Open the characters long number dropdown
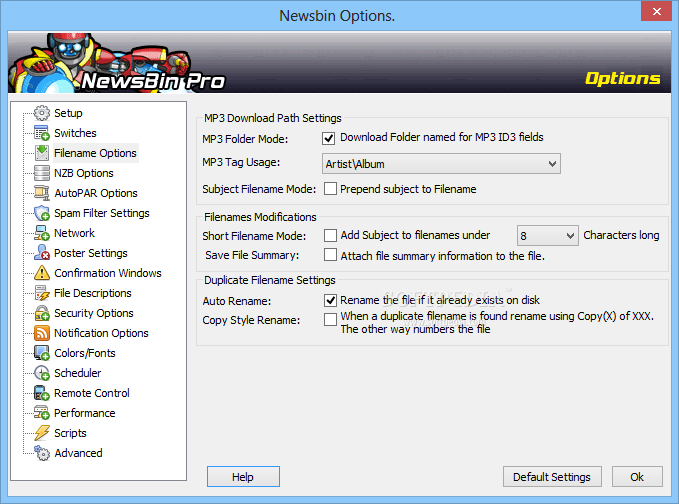679x504 pixels. pyautogui.click(x=548, y=236)
